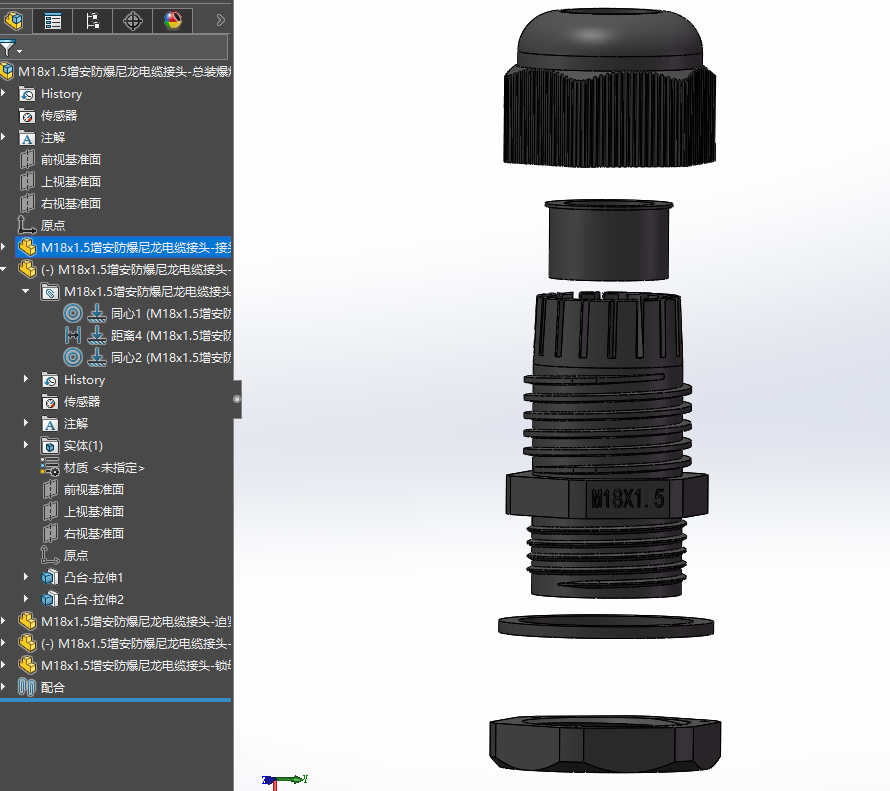Click the flat washer gasket in viewport
This screenshot has width=890, height=791.
[x=606, y=626]
